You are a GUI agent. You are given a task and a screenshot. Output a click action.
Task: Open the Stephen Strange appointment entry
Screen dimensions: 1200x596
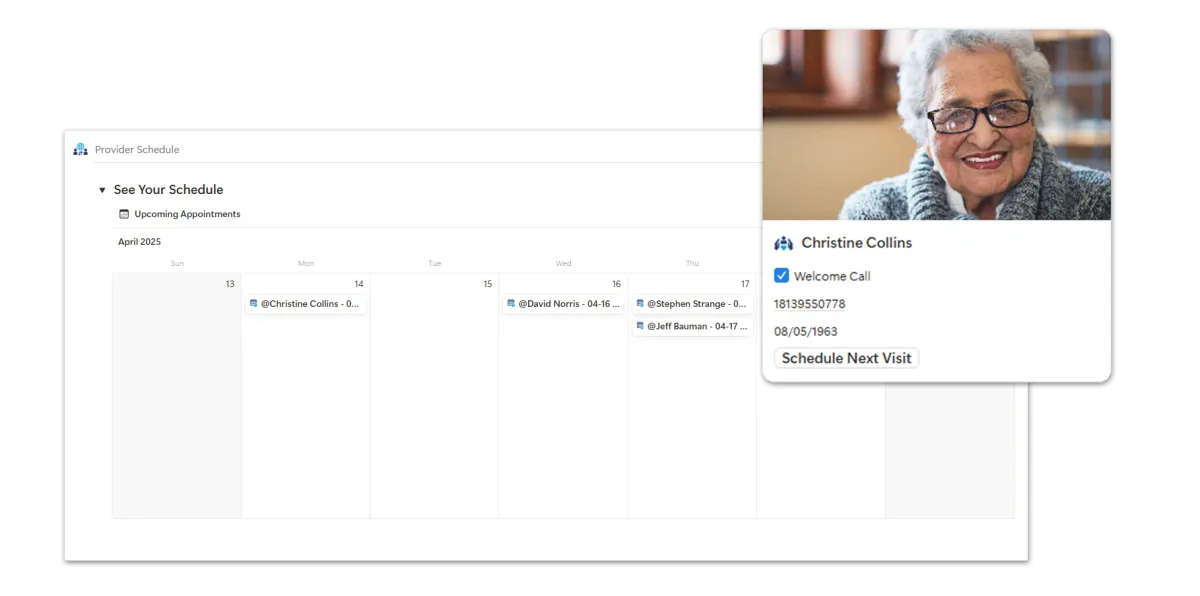coord(692,304)
